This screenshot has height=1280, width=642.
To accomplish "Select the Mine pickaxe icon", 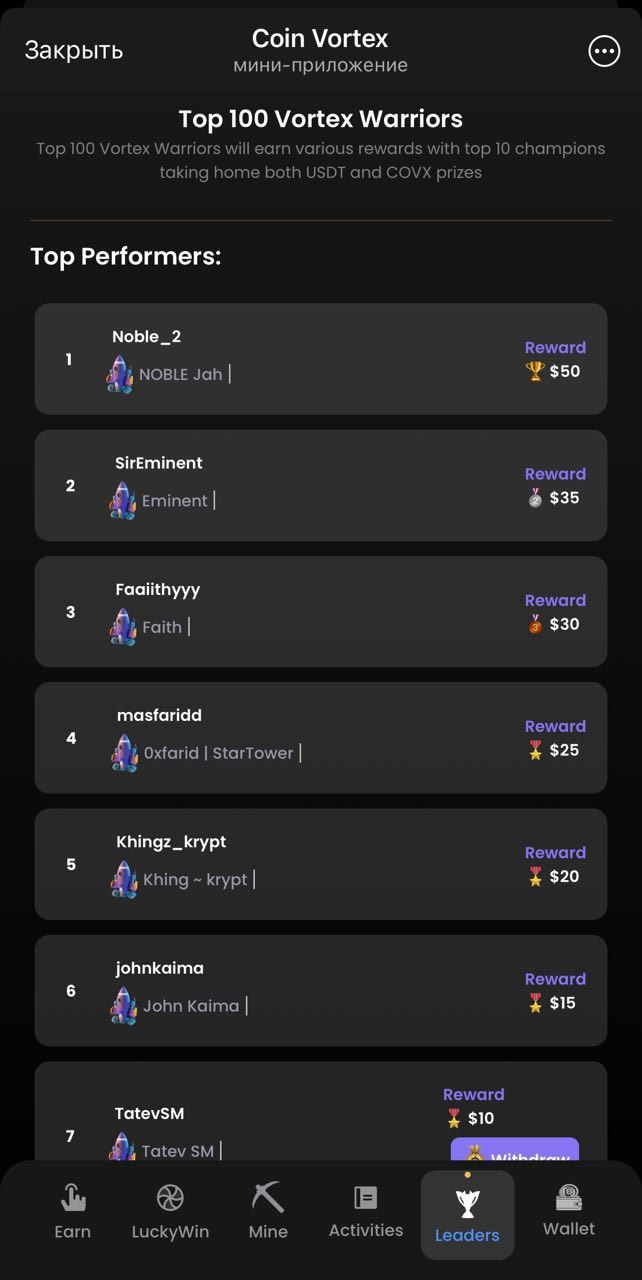I will pyautogui.click(x=268, y=1195).
